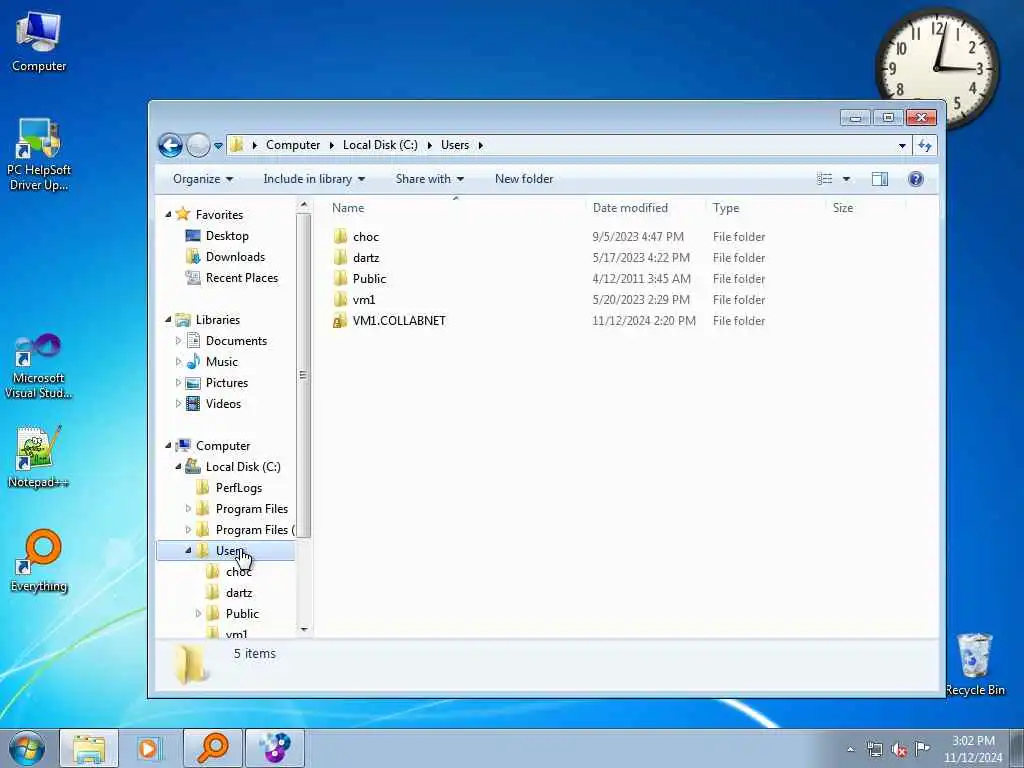The height and width of the screenshot is (768, 1024).
Task: Click Windows Explorer in the taskbar
Action: pyautogui.click(x=89, y=748)
